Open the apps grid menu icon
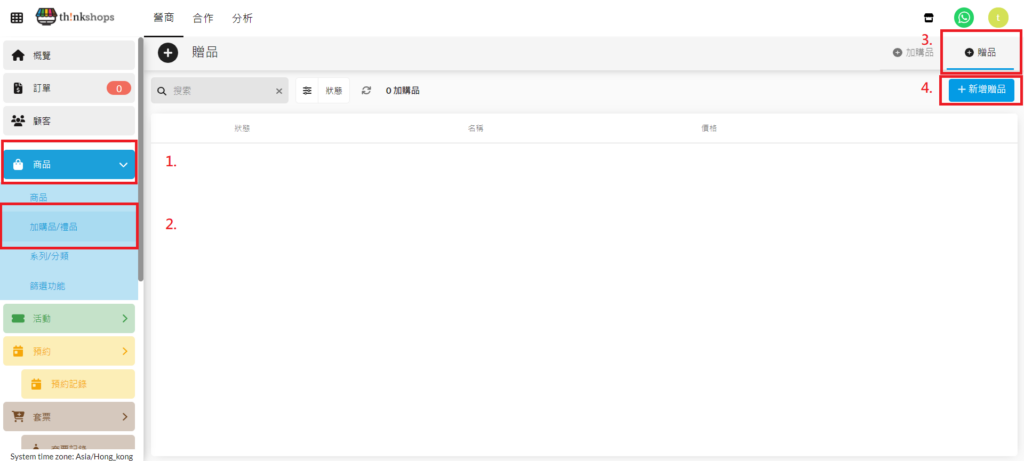 17,18
